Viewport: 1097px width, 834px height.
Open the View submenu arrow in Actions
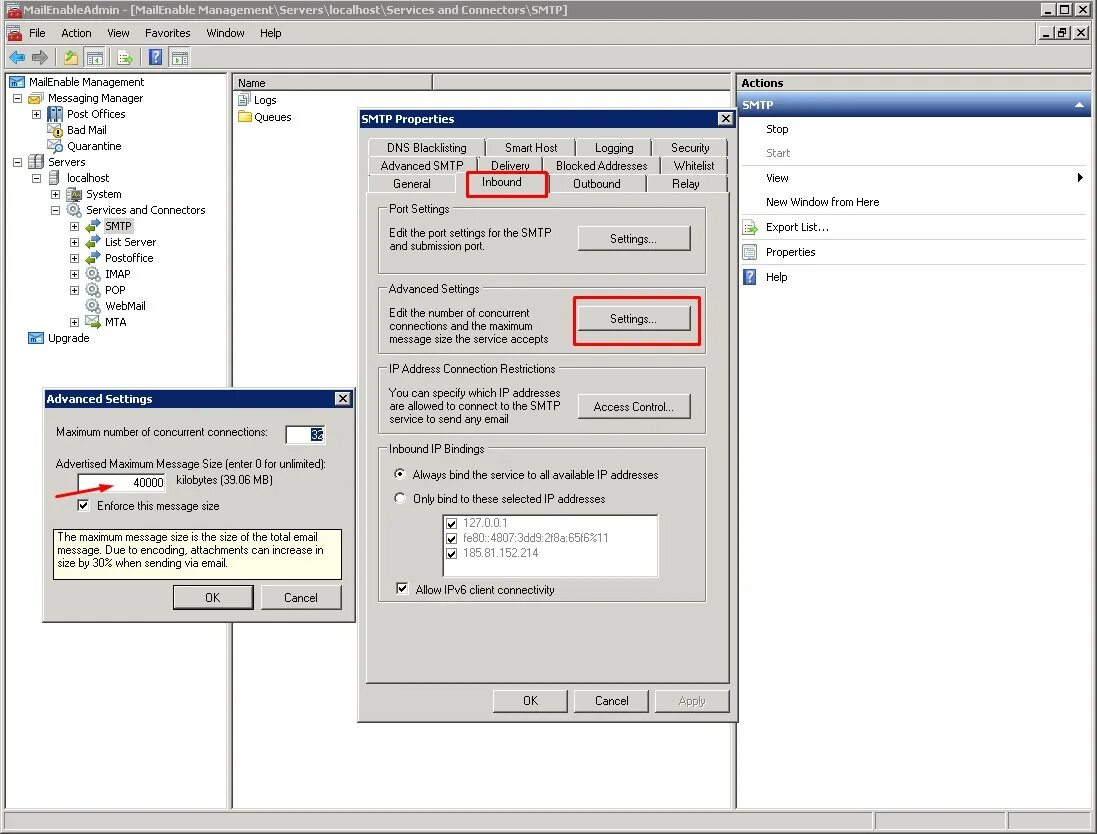click(1080, 178)
